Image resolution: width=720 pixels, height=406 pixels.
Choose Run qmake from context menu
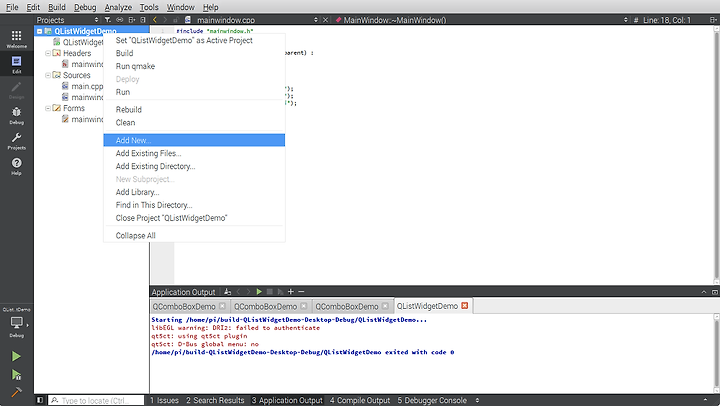(x=194, y=66)
